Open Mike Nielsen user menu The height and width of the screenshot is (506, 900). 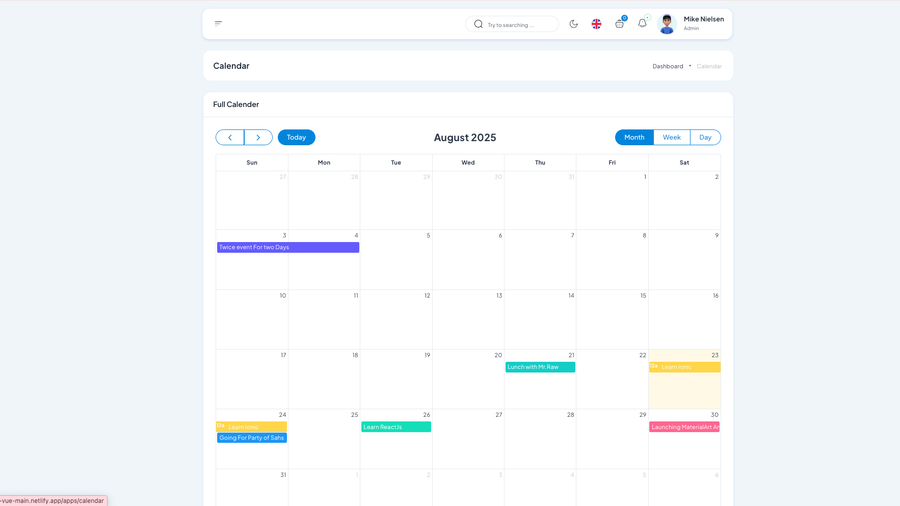click(x=703, y=19)
